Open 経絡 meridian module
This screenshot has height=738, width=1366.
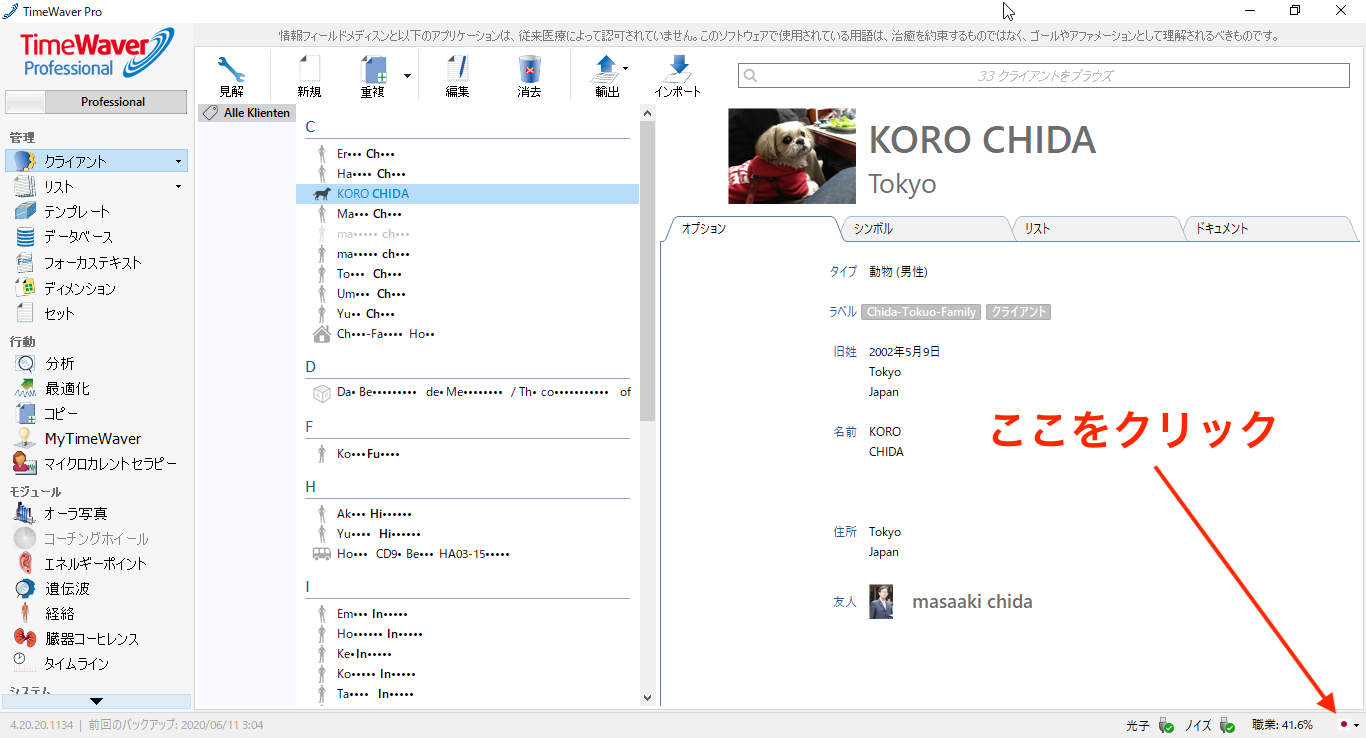click(59, 614)
